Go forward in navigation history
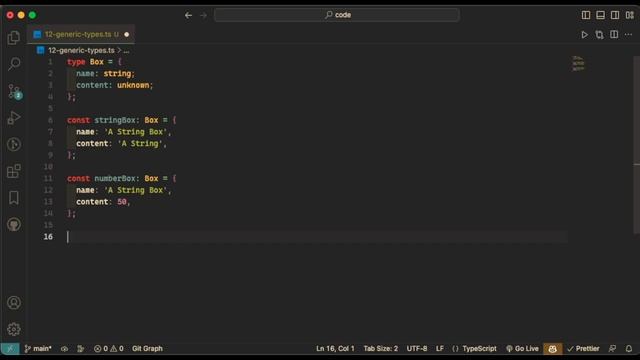The width and height of the screenshot is (640, 360). point(203,15)
